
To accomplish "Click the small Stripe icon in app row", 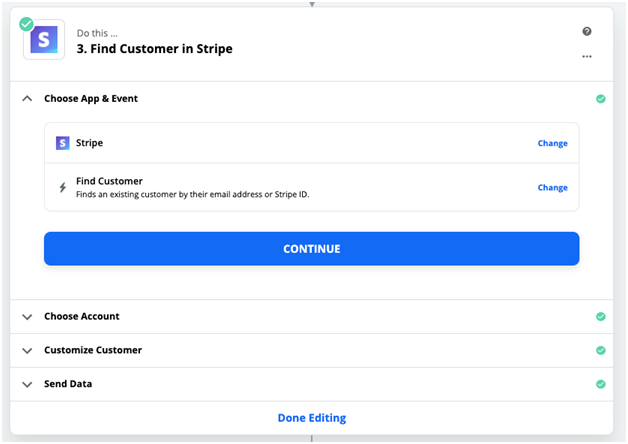I will [62, 143].
